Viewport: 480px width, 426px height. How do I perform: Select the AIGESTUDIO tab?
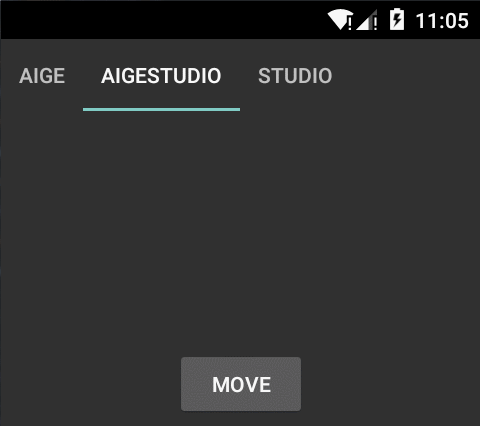tap(161, 76)
